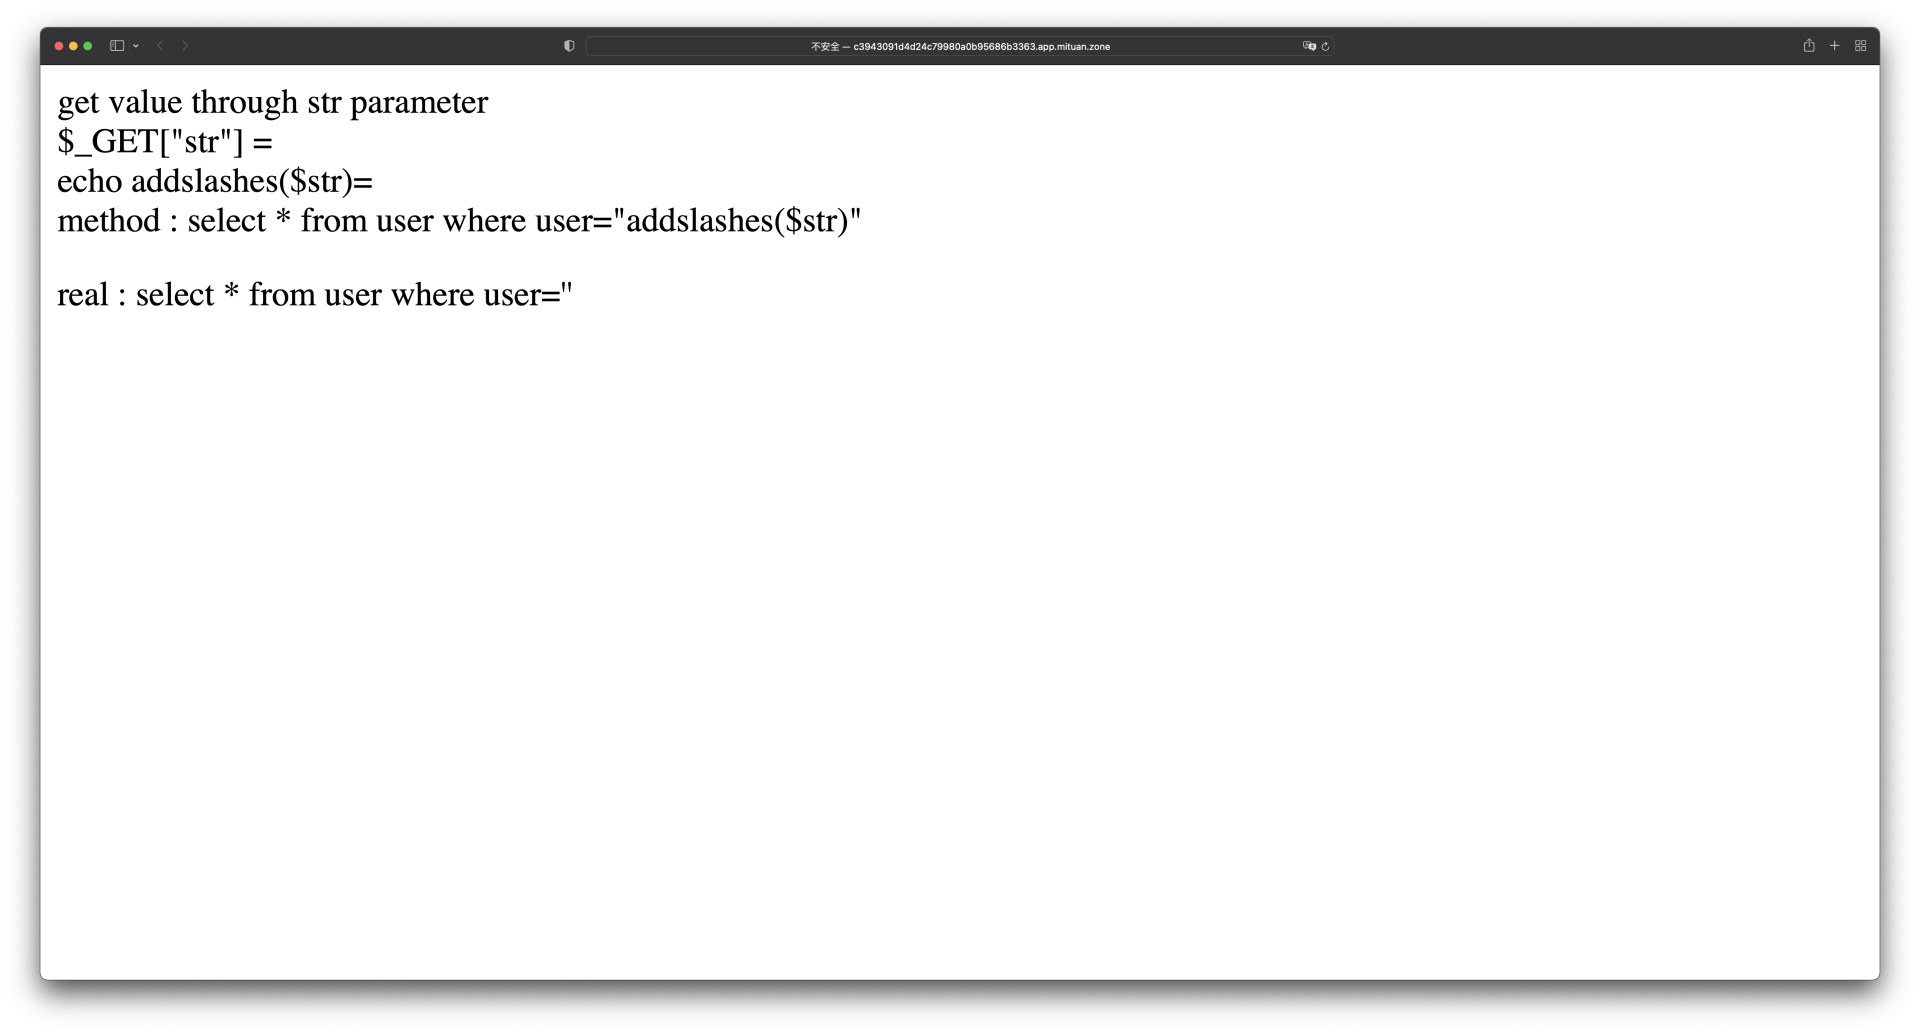Click the "echo addslashes($str)=" line
The width and height of the screenshot is (1920, 1033).
[214, 182]
